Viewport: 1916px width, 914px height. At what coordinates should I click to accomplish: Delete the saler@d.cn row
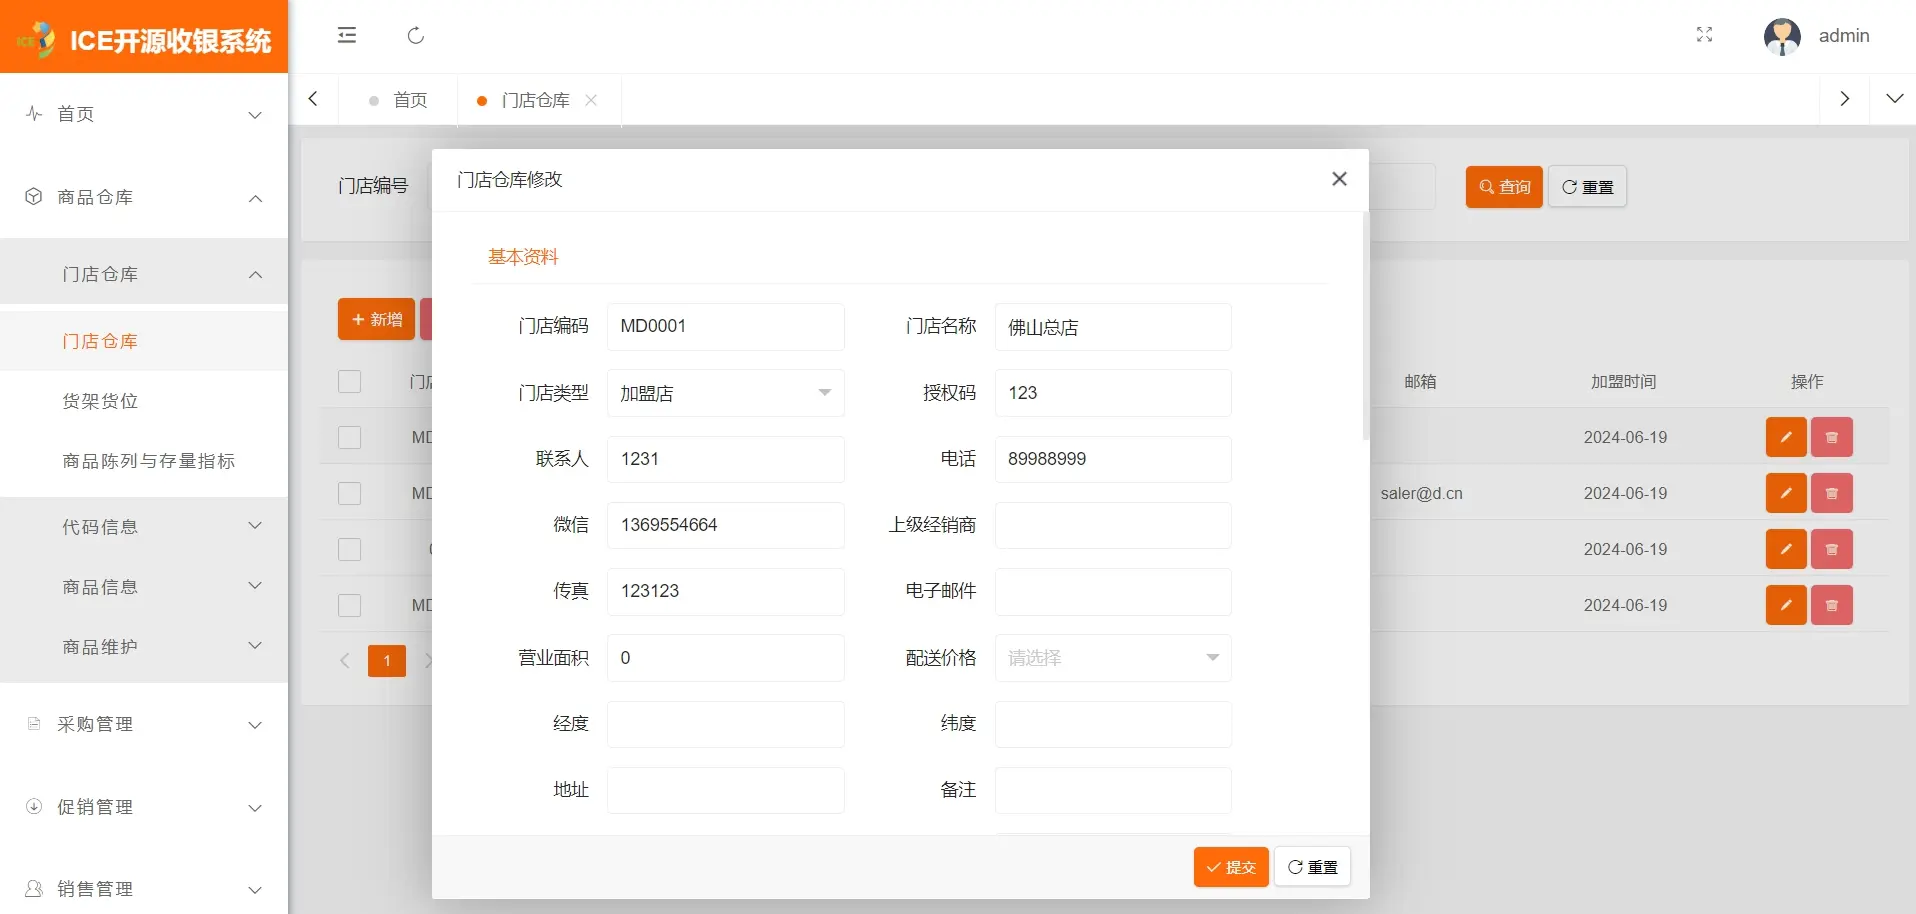coord(1832,493)
